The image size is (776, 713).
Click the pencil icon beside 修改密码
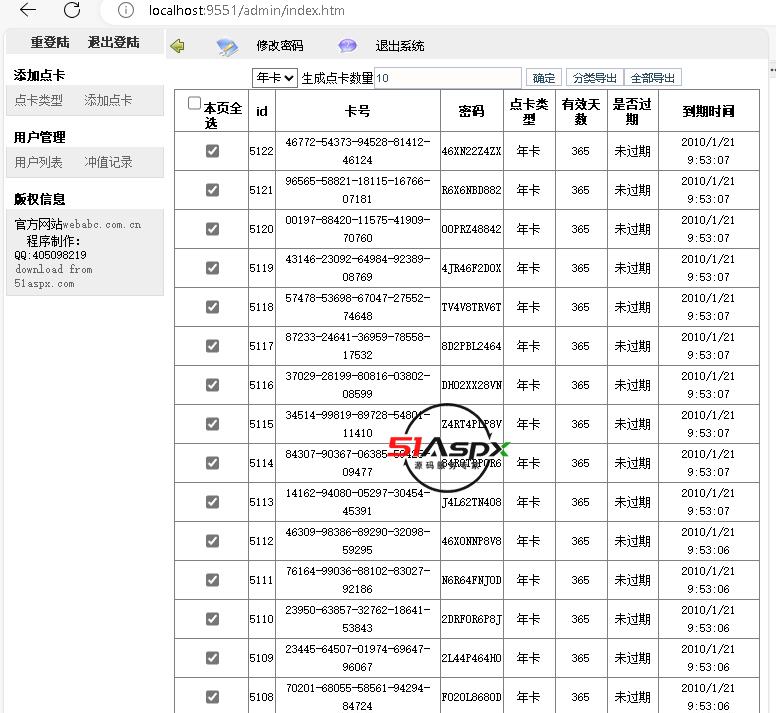(x=227, y=47)
